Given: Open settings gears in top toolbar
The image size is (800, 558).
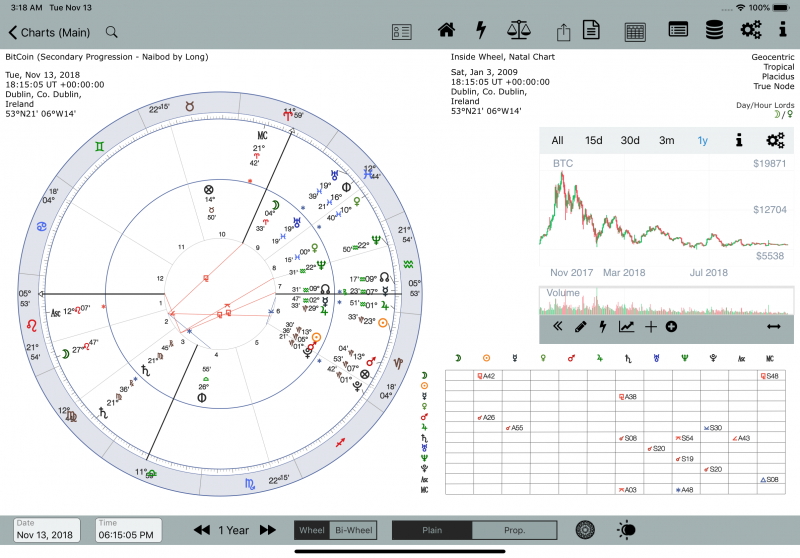Looking at the screenshot, I should [751, 30].
